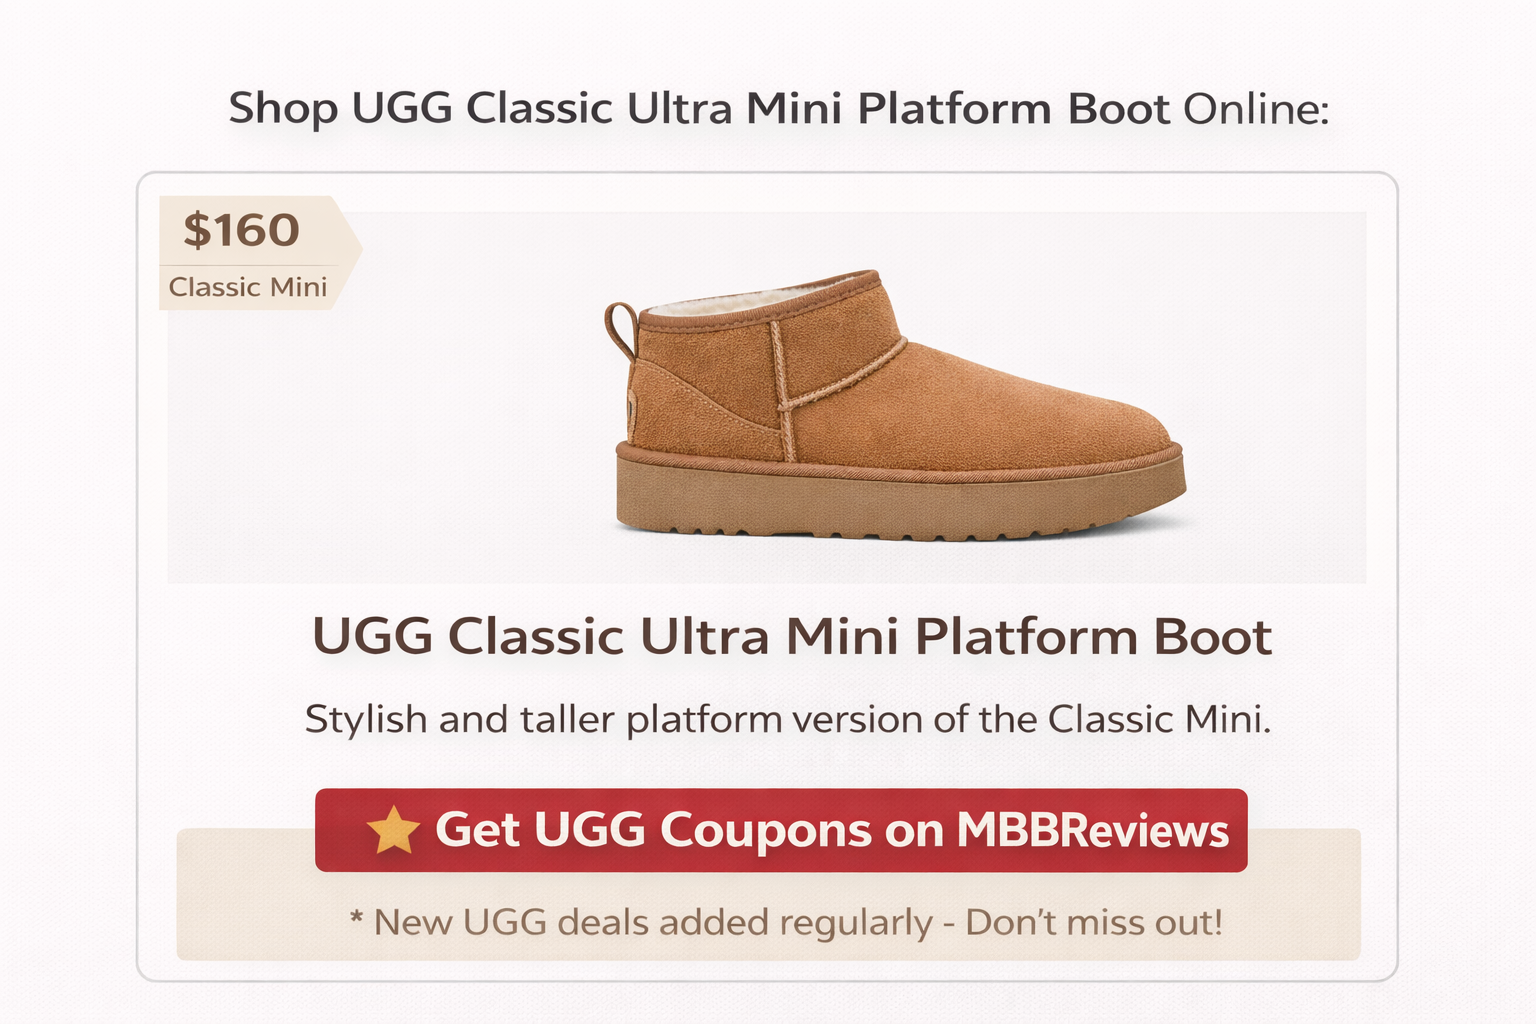1536x1024 pixels.
Task: Click the heel pull loop on the boot
Action: coord(620,328)
